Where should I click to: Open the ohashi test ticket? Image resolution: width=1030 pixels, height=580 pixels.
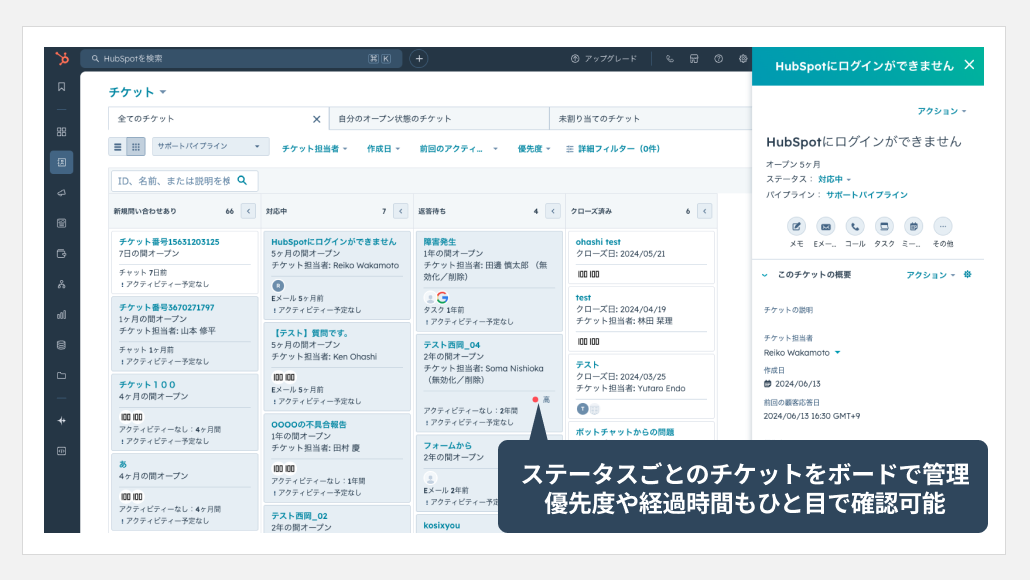tap(598, 242)
